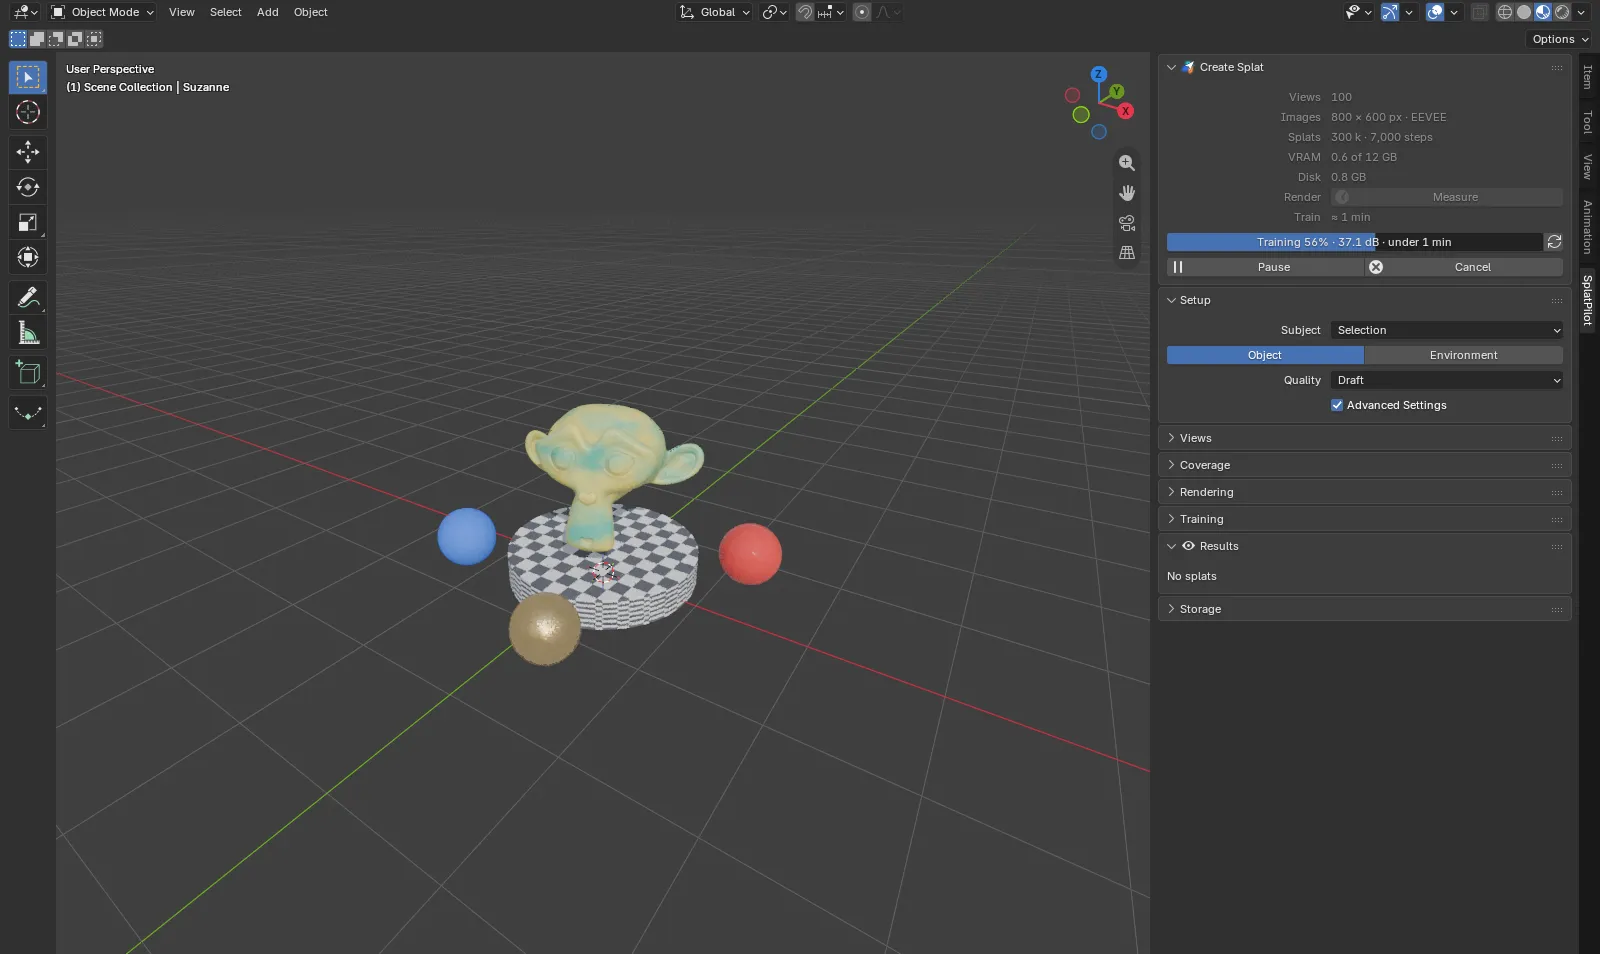Select the Measure ruler tool
The image size is (1600, 954).
tap(28, 332)
